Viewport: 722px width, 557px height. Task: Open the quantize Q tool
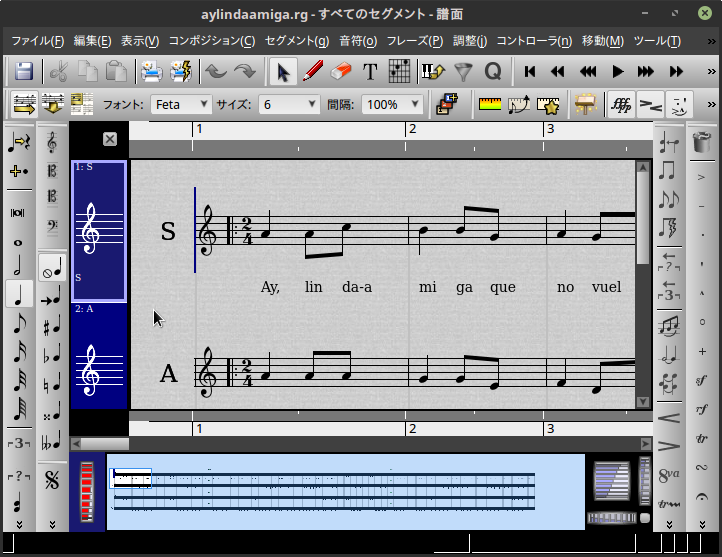492,72
